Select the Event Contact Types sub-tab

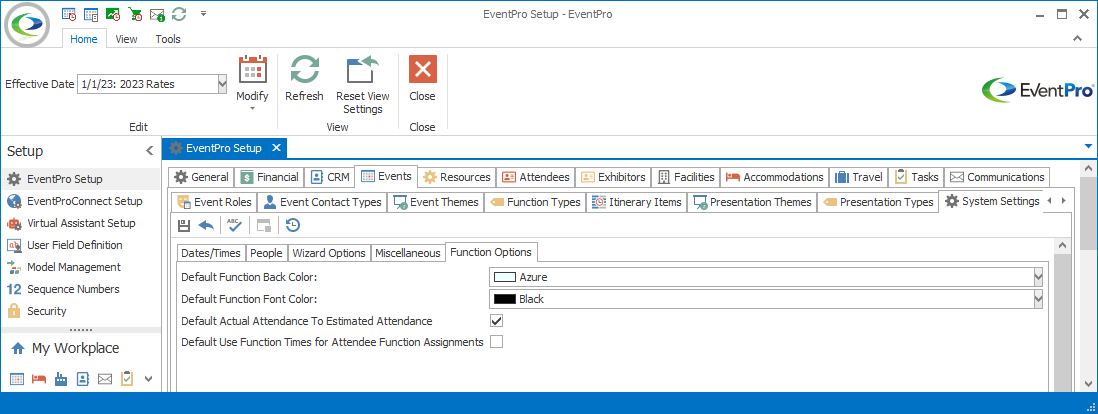point(323,202)
